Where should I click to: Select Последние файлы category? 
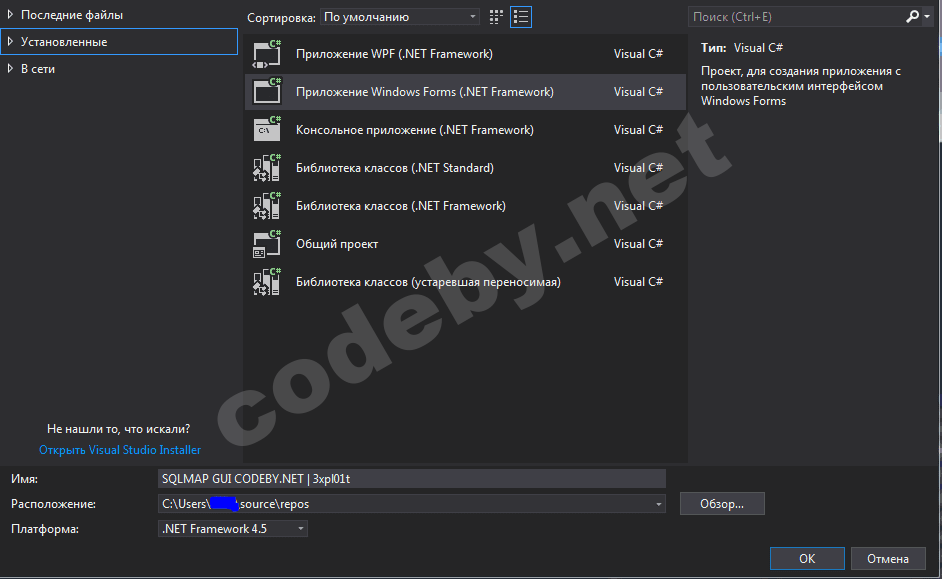(x=72, y=14)
